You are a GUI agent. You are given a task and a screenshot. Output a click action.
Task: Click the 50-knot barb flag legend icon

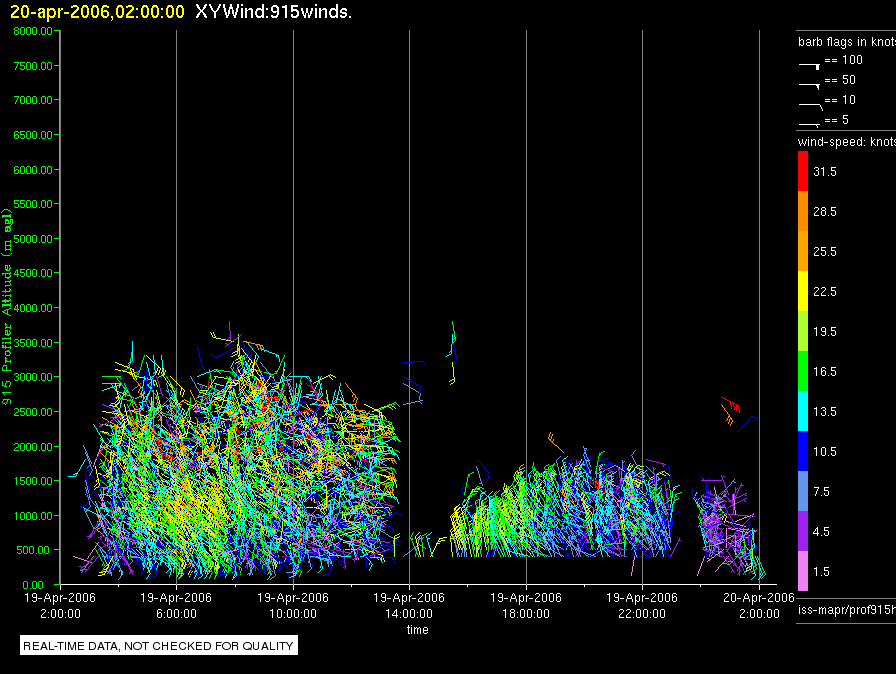pos(809,86)
